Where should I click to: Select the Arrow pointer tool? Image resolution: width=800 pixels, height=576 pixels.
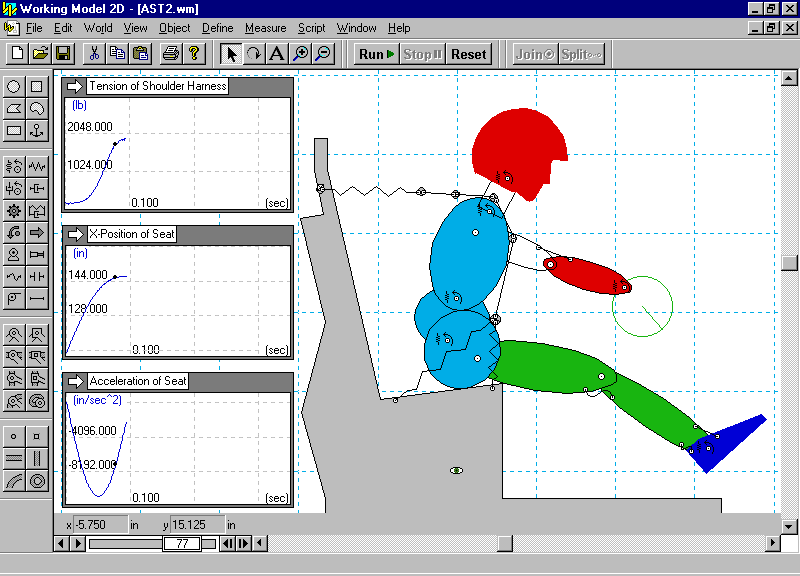pyautogui.click(x=231, y=54)
